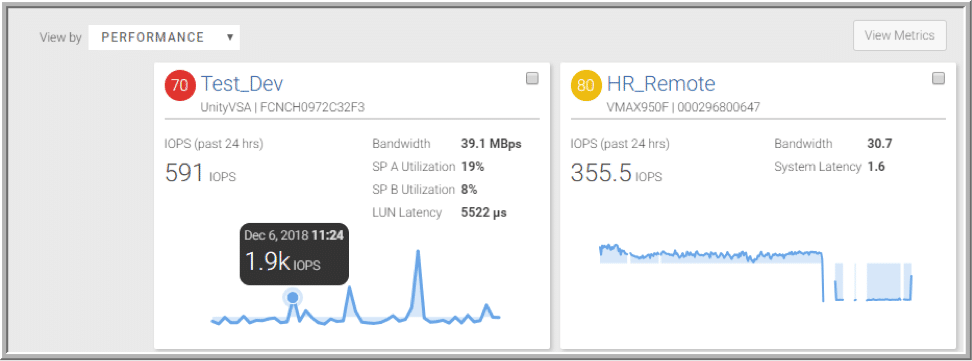Click the Test_Dev IOPS trend chart
This screenshot has width=972, height=361.
pos(356,287)
